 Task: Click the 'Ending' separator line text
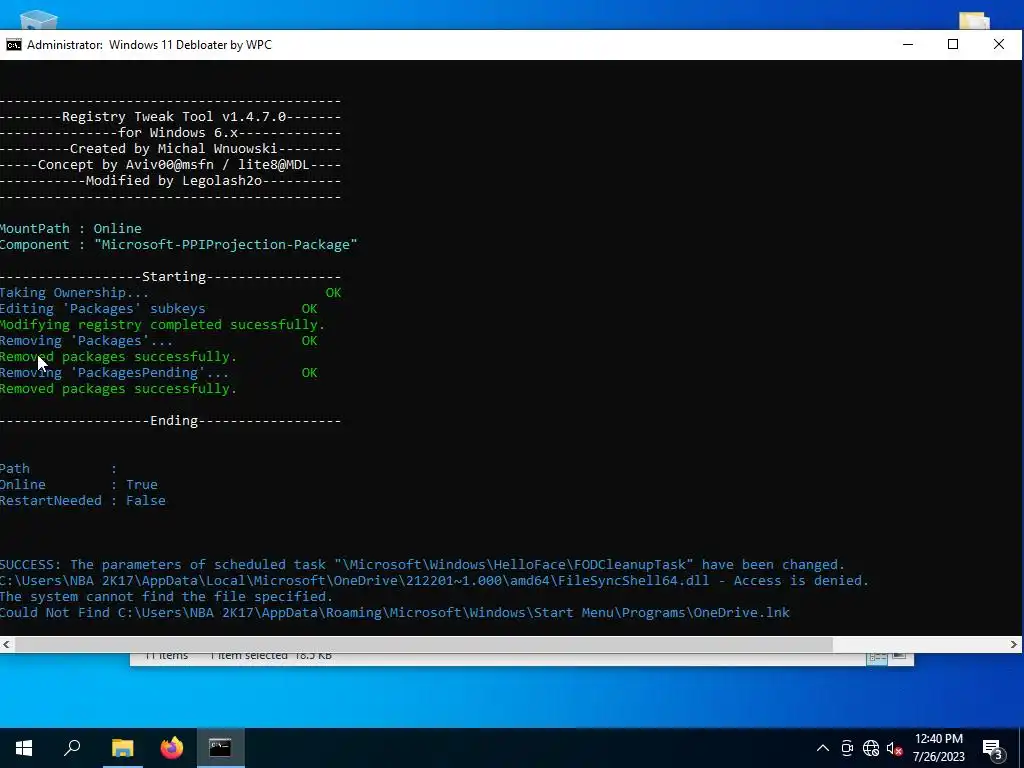click(x=174, y=421)
